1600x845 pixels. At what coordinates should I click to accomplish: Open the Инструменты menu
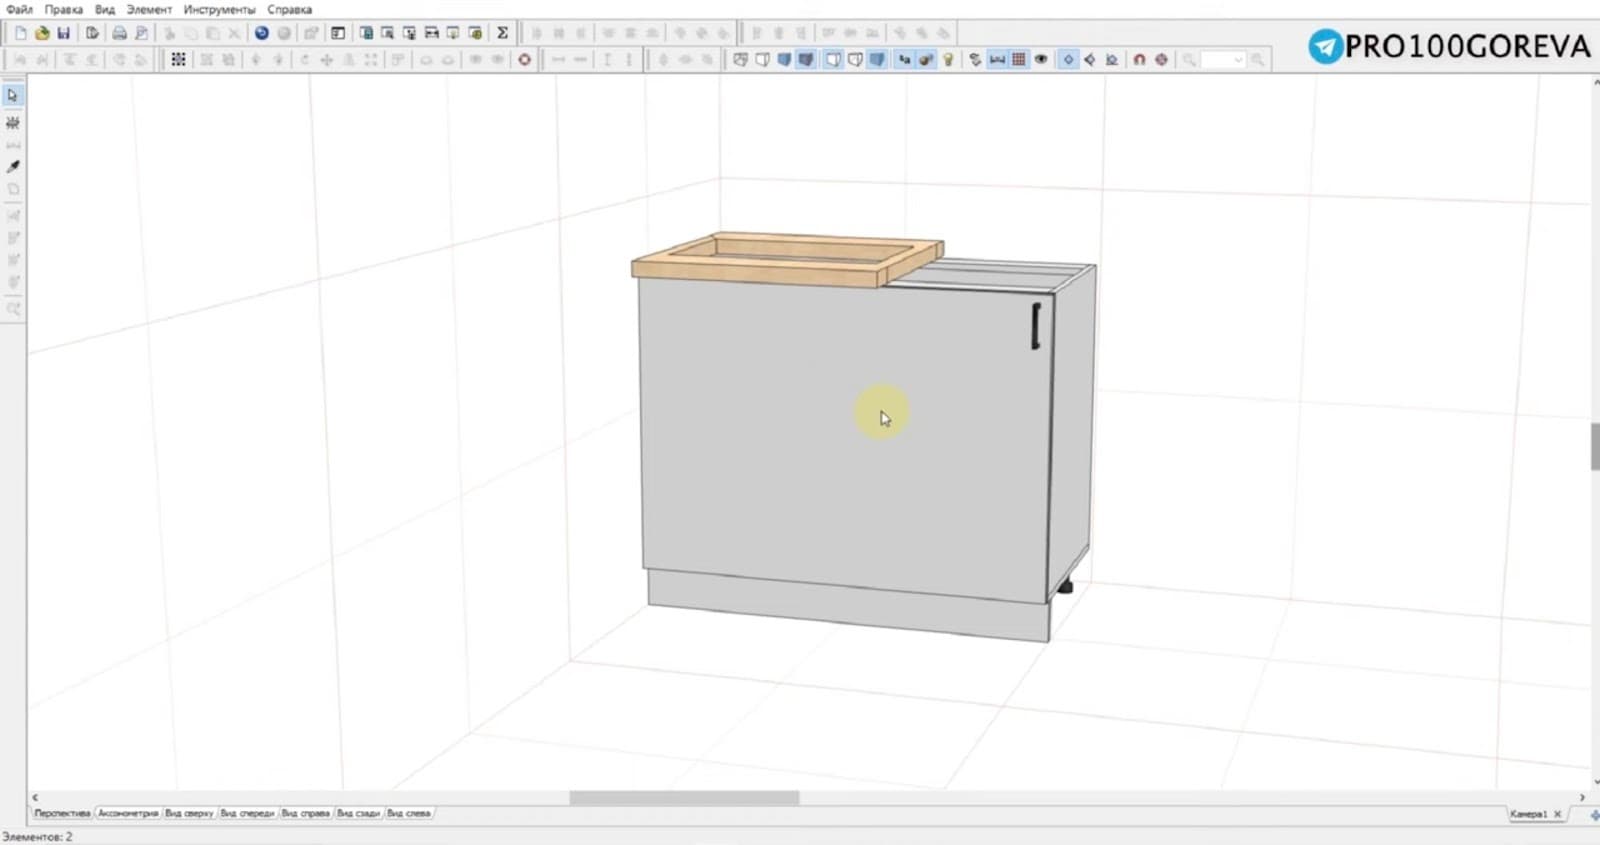(219, 9)
